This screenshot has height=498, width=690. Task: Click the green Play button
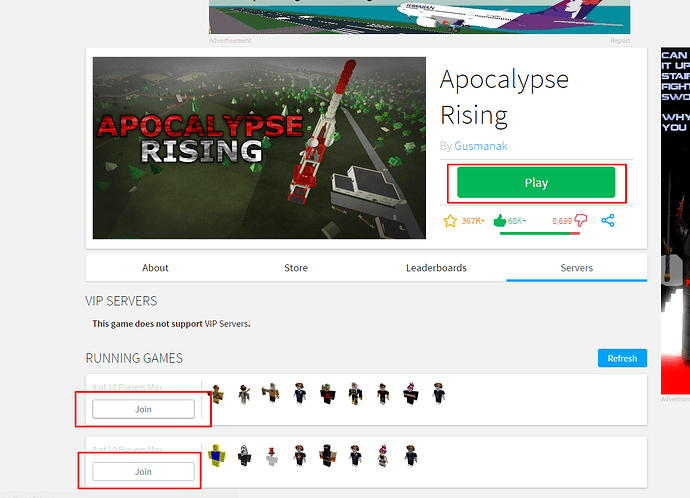[x=536, y=182]
